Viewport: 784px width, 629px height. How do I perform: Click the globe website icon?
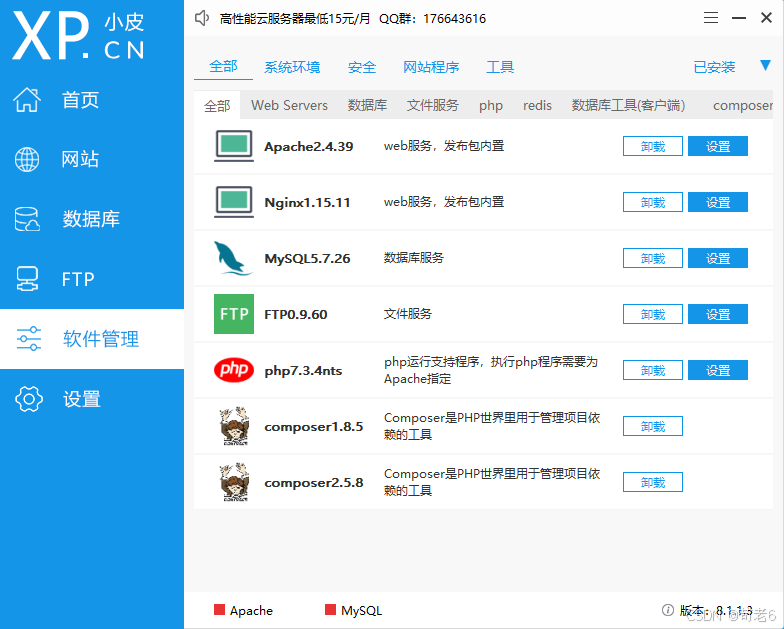click(27, 160)
